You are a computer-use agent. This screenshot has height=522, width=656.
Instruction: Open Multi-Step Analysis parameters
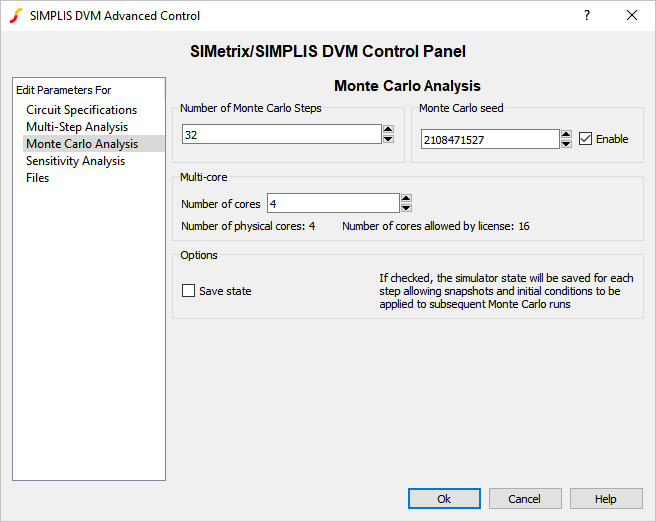pyautogui.click(x=77, y=127)
